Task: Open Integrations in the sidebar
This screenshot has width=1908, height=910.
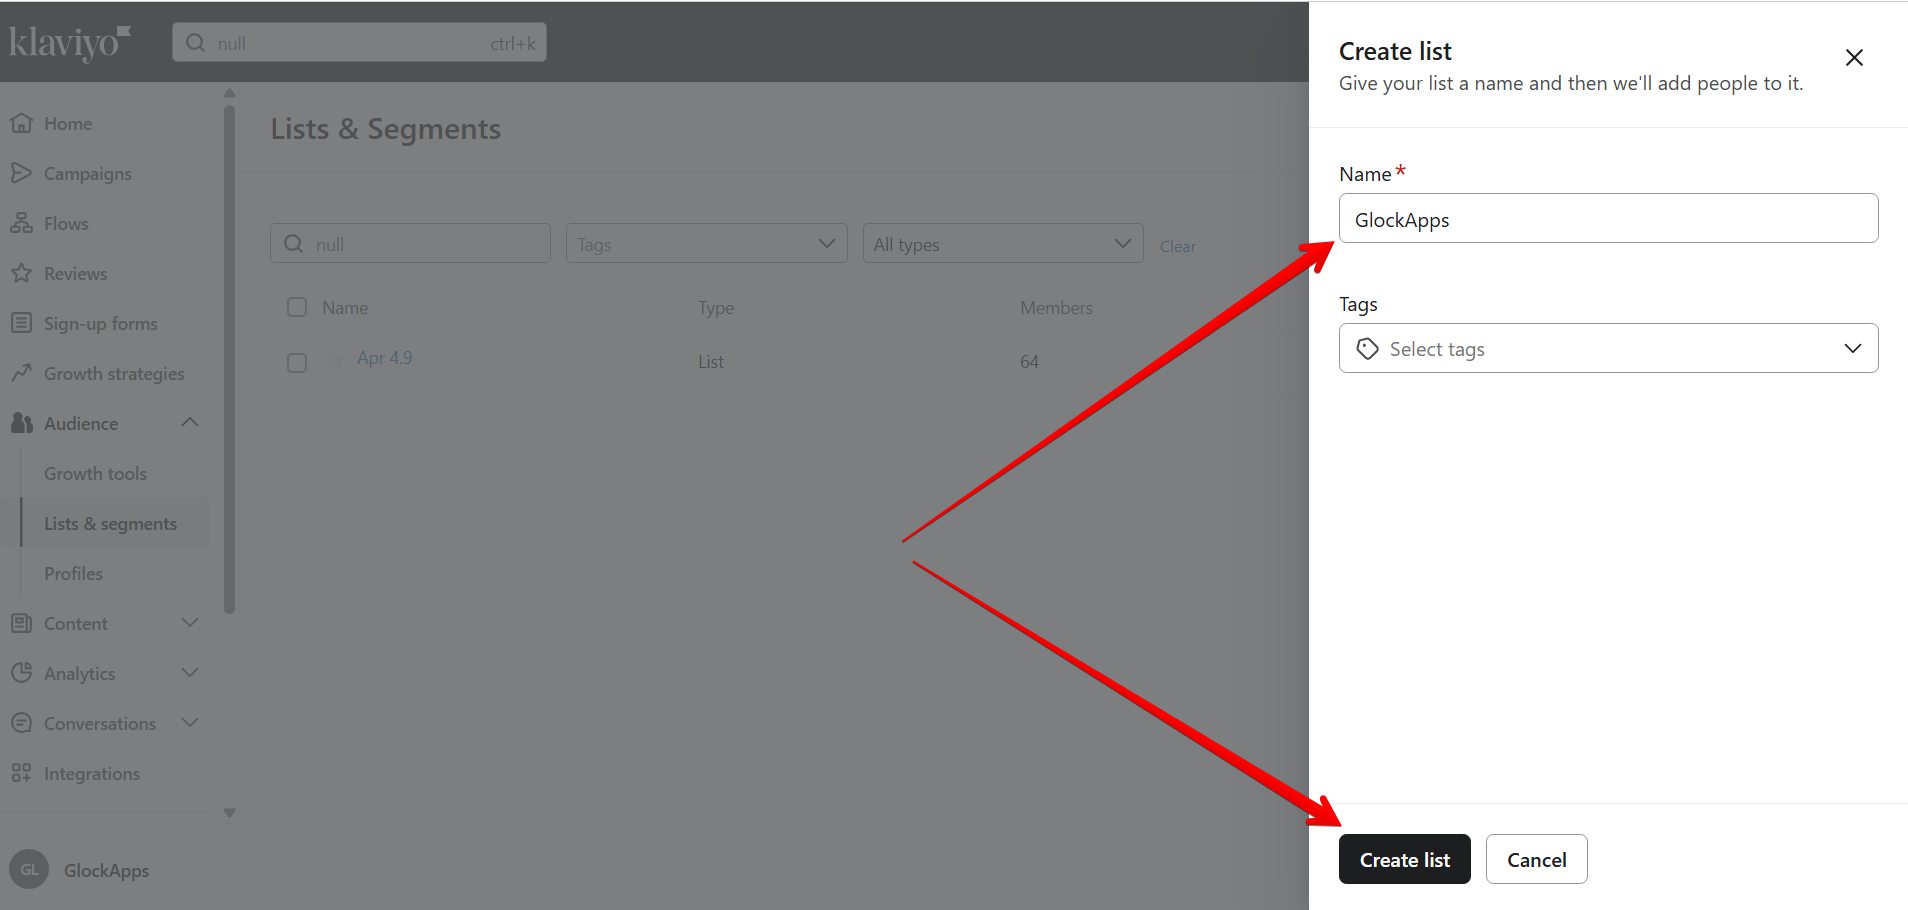Action: coord(92,774)
